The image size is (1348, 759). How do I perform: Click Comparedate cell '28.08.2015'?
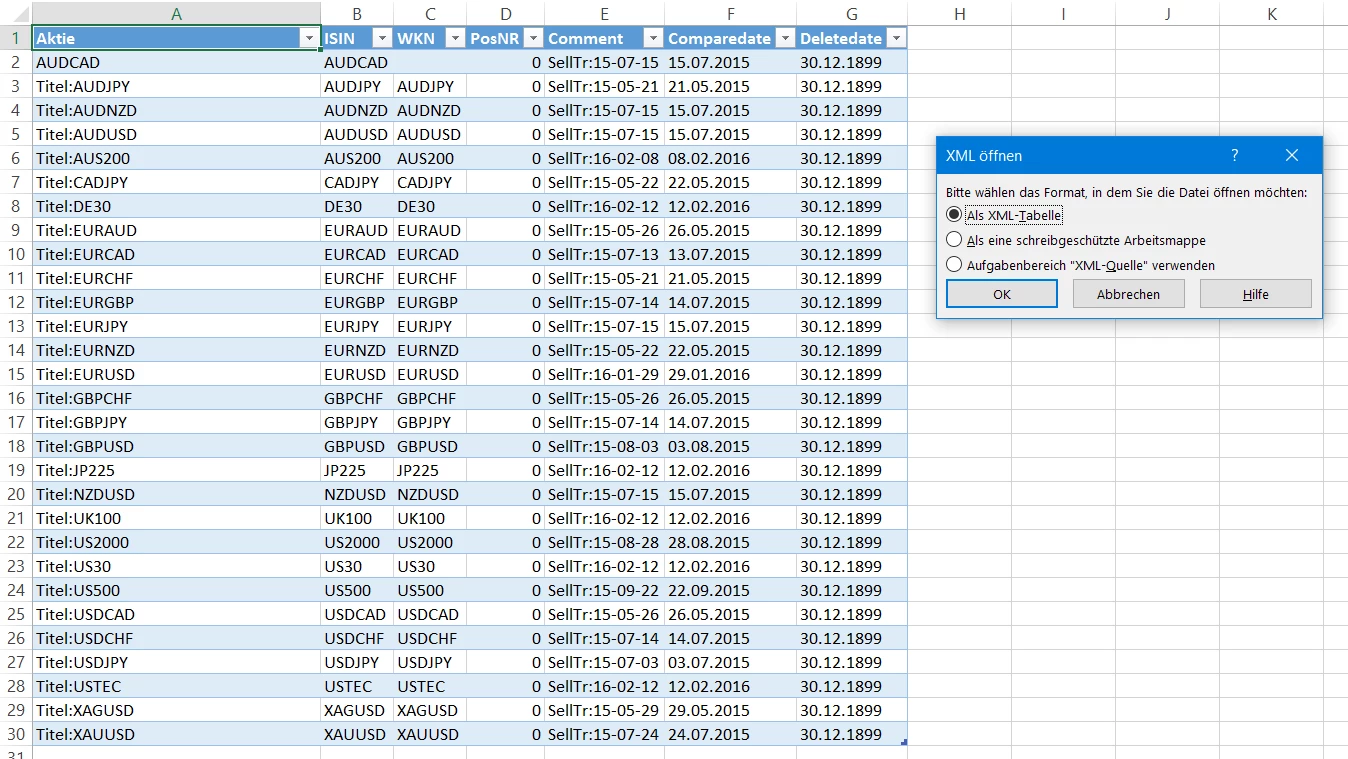point(731,542)
